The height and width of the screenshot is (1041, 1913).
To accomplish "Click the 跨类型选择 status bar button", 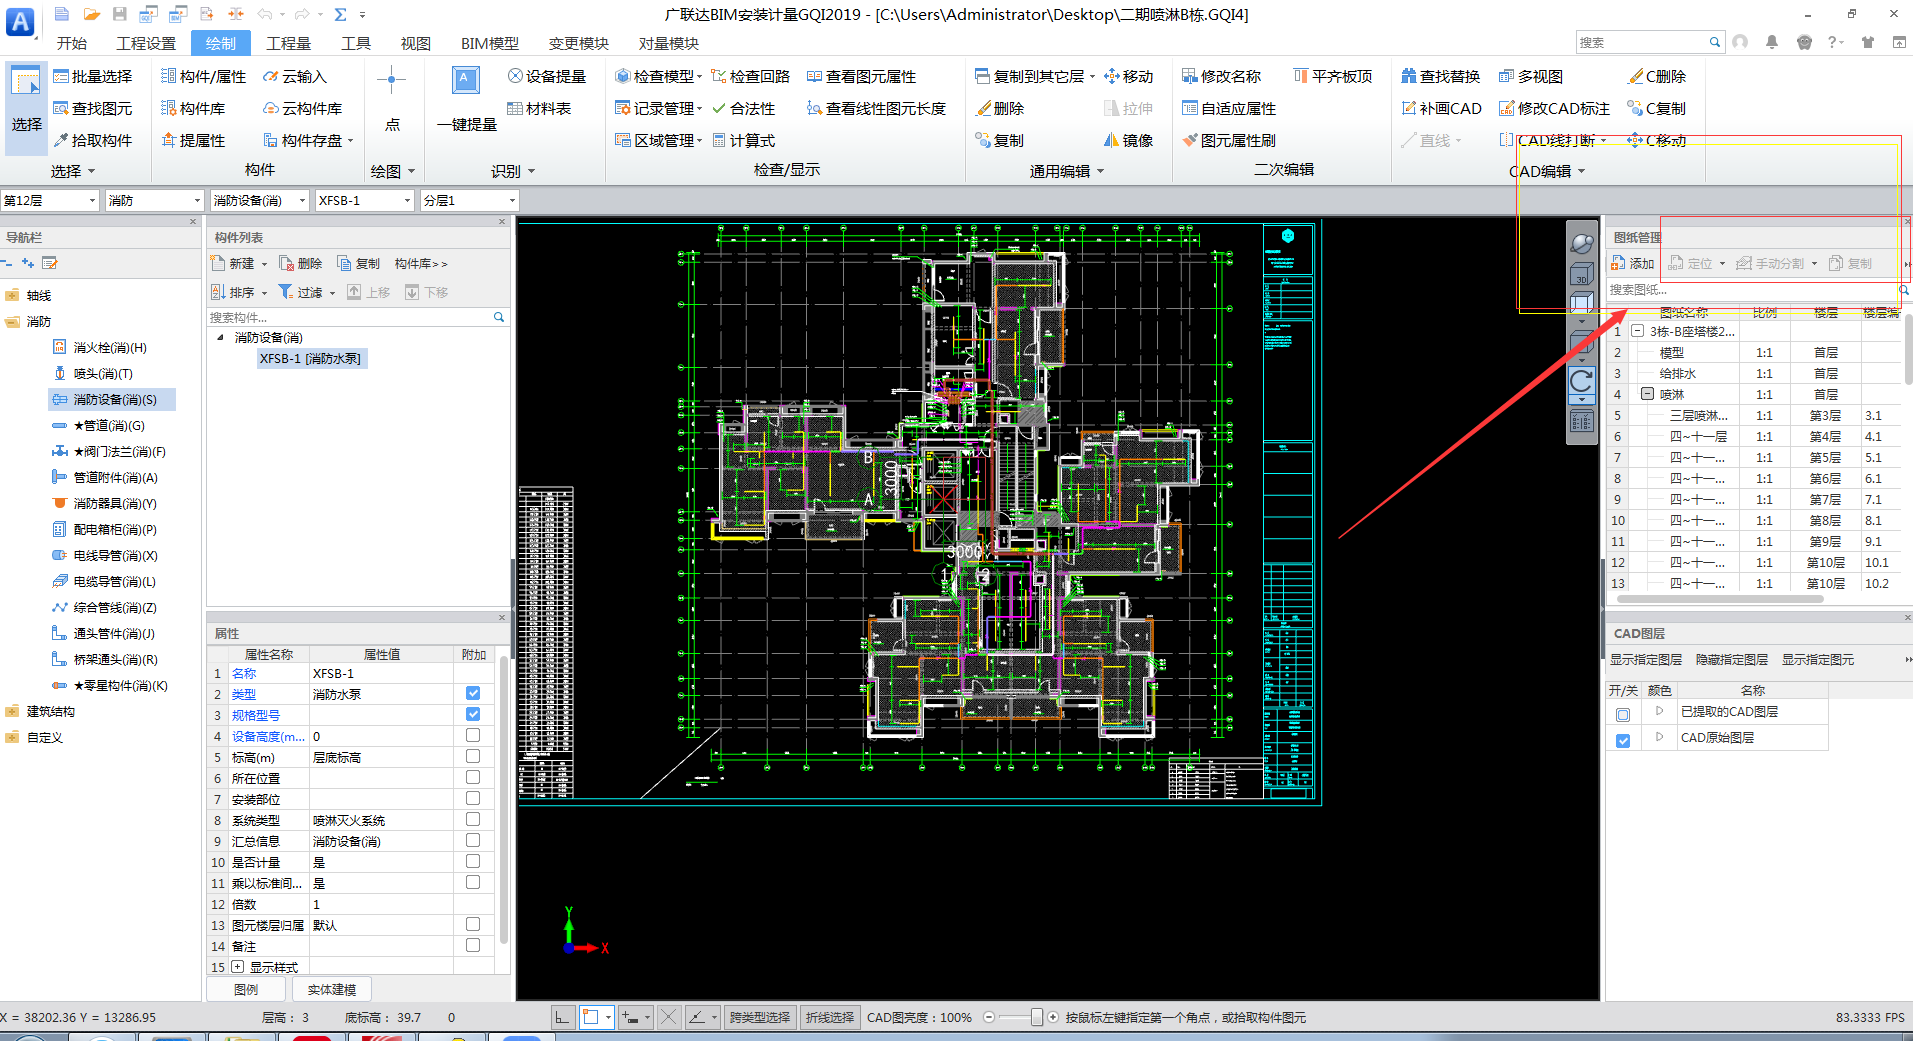I will (x=760, y=1017).
